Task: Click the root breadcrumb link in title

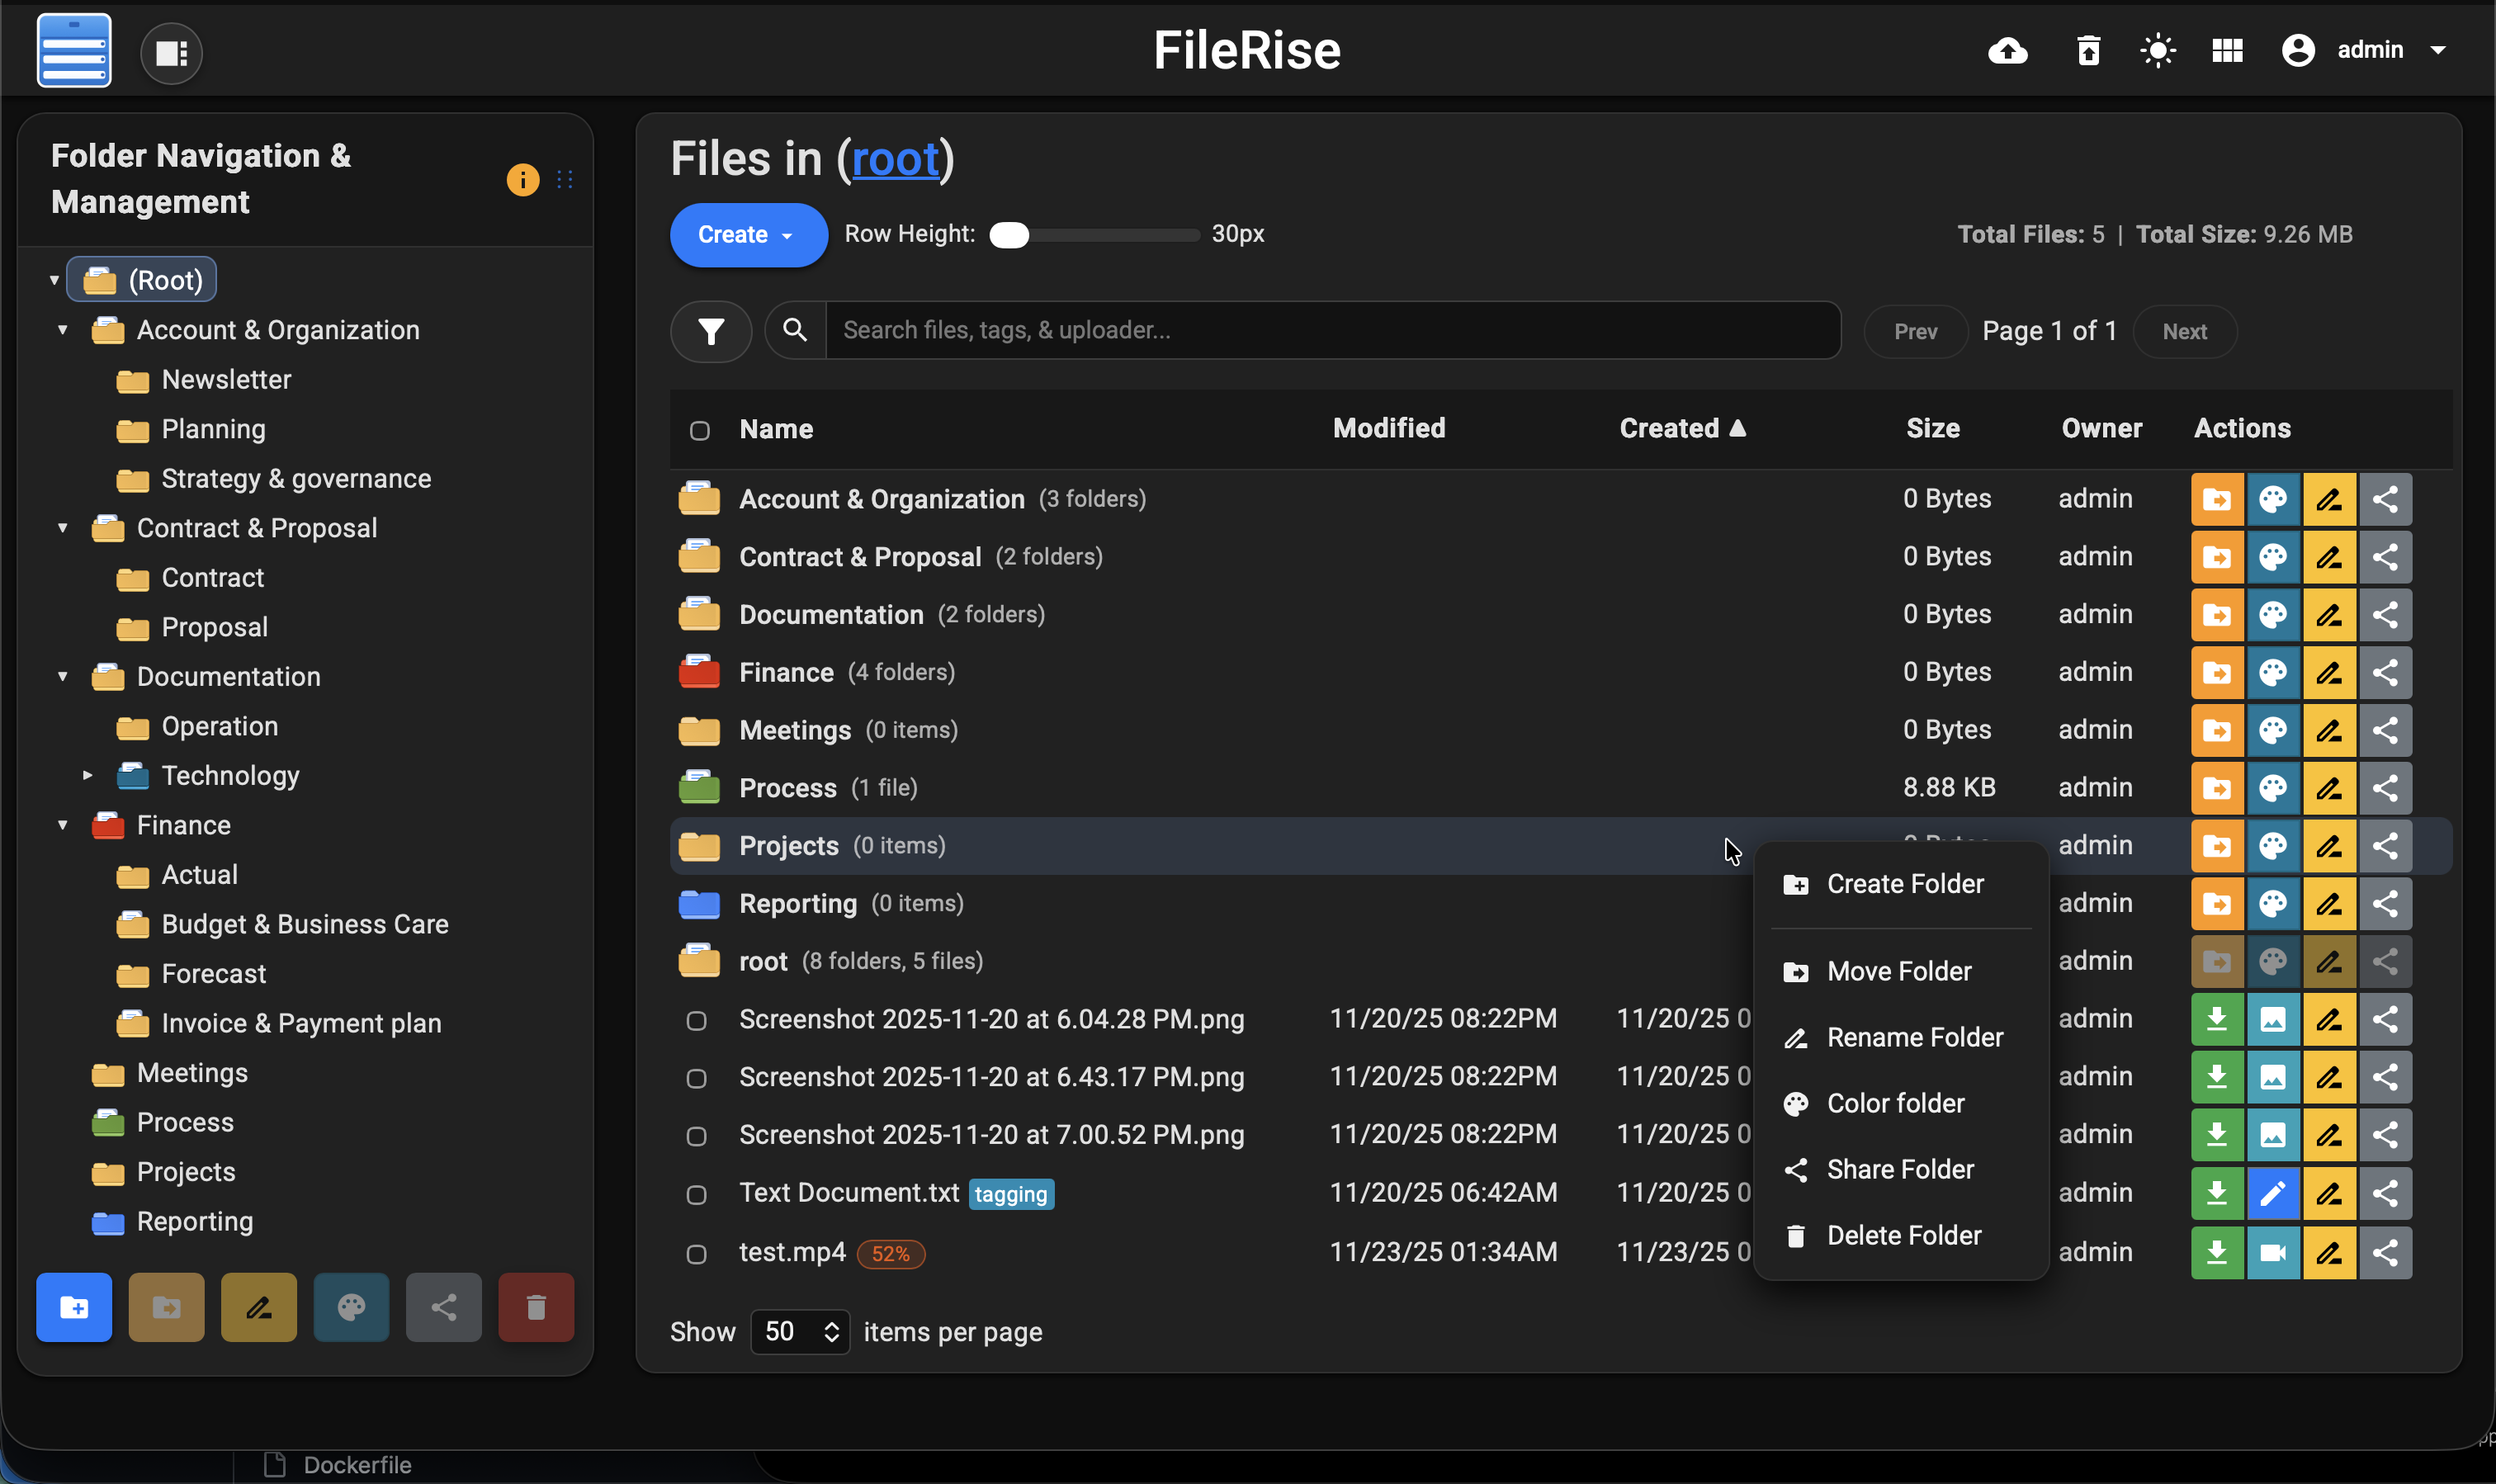Action: (x=895, y=159)
